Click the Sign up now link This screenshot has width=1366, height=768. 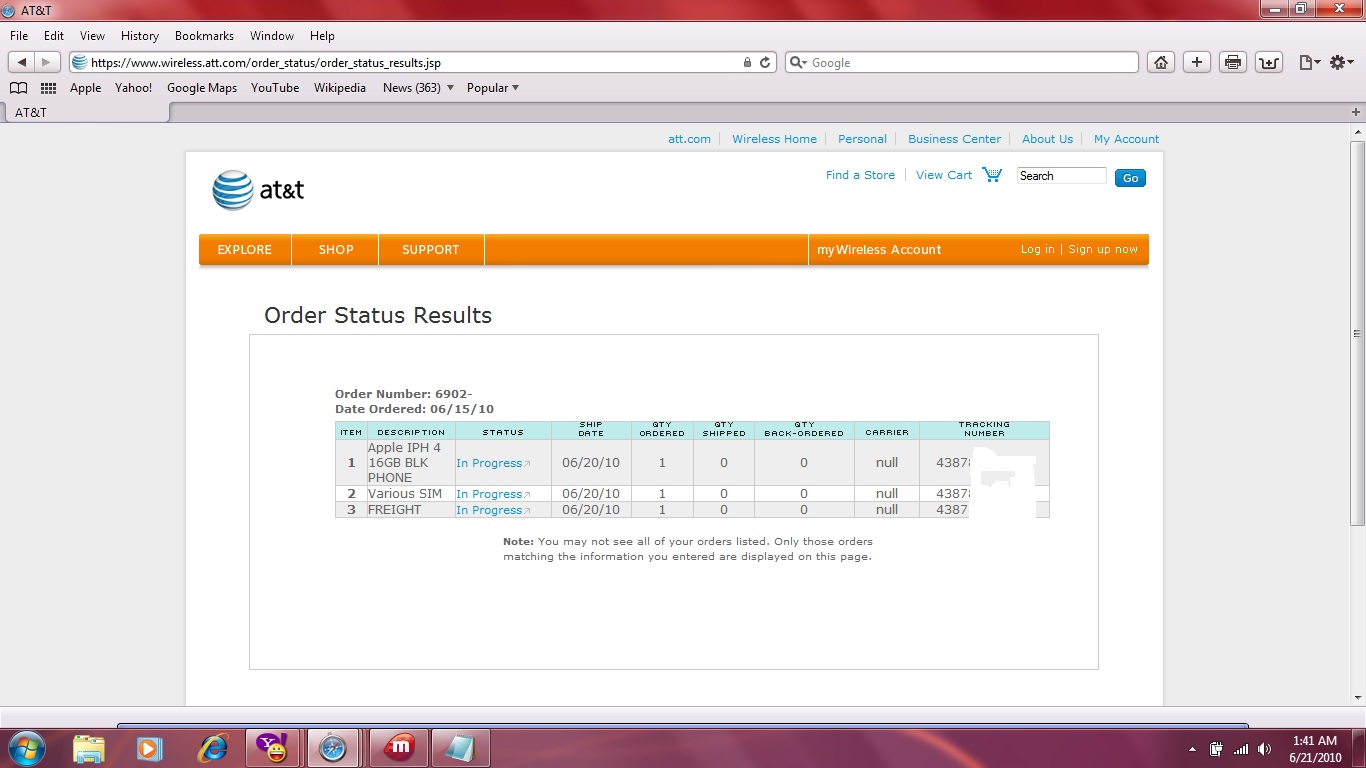point(1103,250)
